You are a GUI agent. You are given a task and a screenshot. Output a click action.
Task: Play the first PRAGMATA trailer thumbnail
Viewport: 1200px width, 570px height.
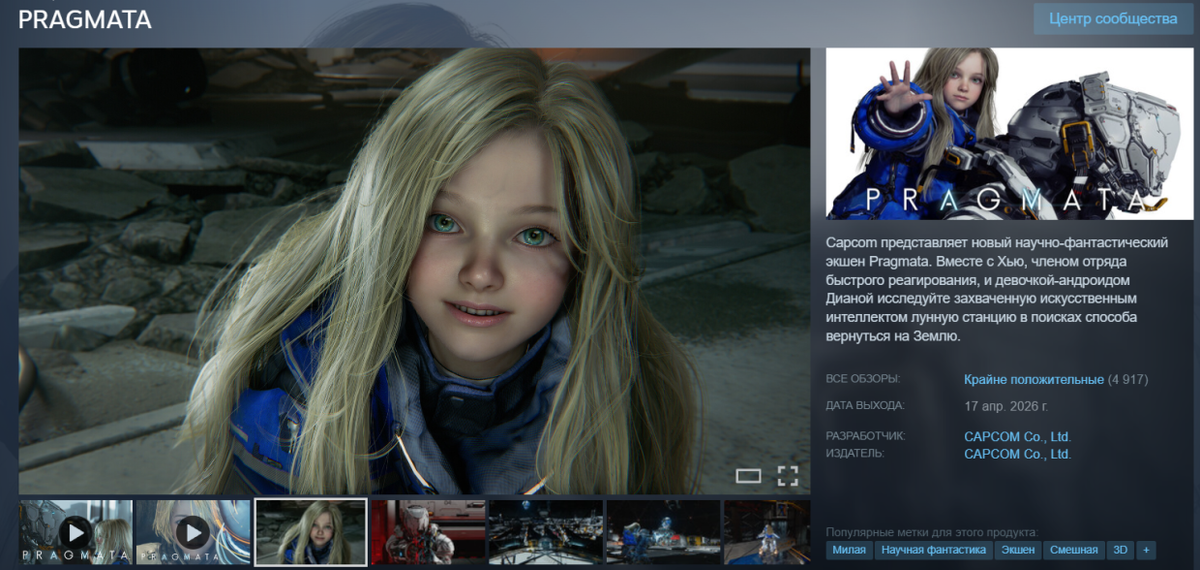coord(76,532)
